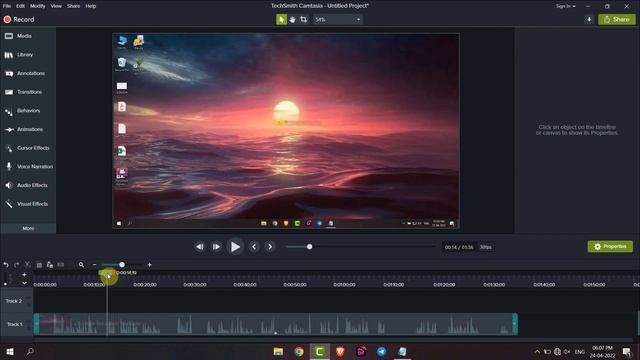The height and width of the screenshot is (360, 640).
Task: Open the canvas zoom 54% dropdown
Action: click(x=338, y=19)
